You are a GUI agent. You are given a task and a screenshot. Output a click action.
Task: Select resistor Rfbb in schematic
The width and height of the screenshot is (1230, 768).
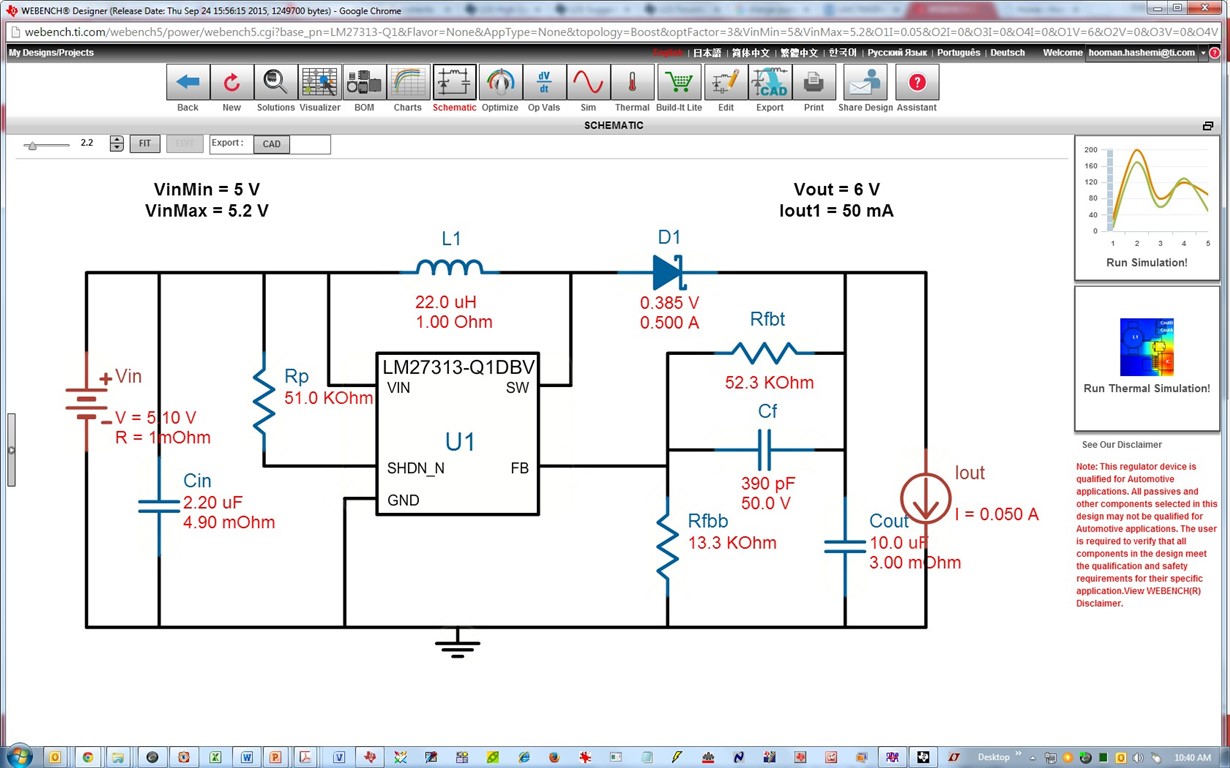668,545
